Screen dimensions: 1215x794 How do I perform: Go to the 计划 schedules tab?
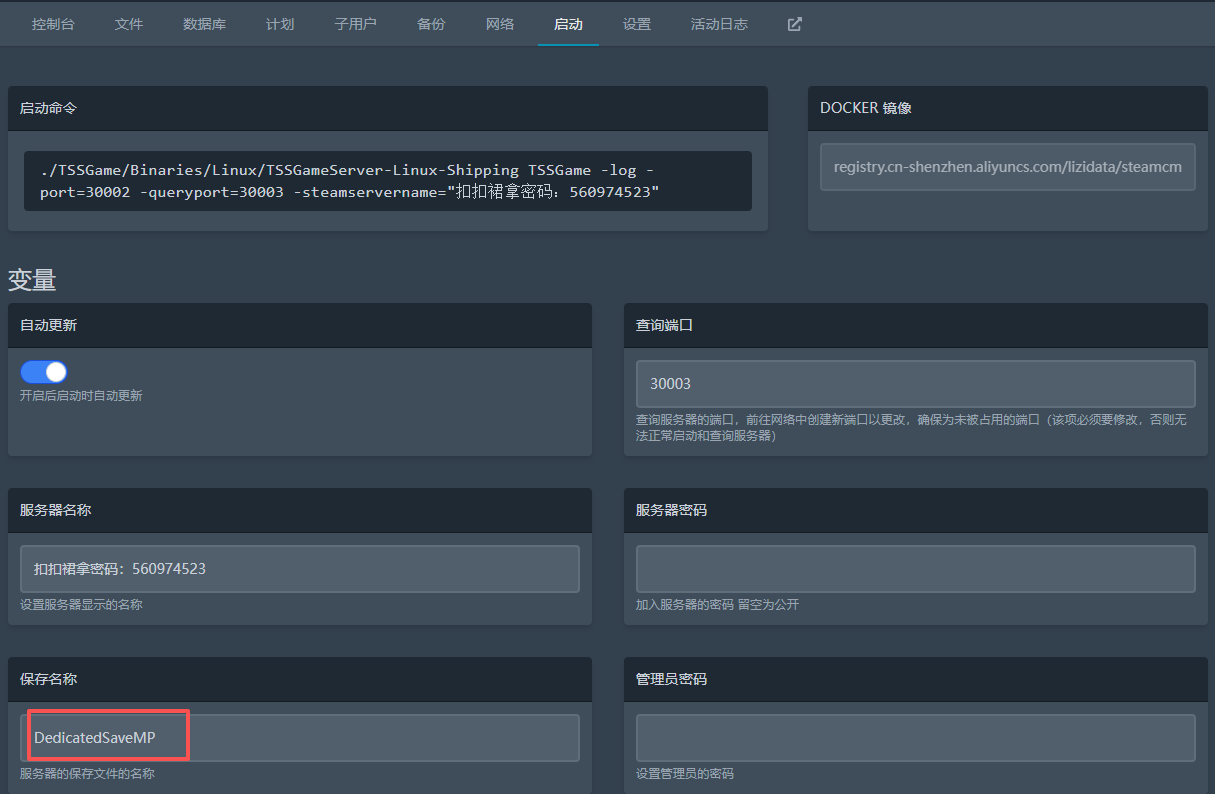pos(280,24)
